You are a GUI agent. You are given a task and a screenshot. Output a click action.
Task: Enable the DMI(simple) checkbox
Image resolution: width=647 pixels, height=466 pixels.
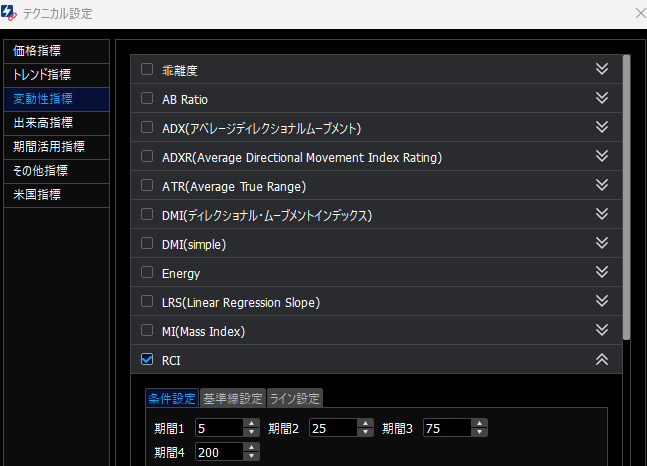[147, 244]
